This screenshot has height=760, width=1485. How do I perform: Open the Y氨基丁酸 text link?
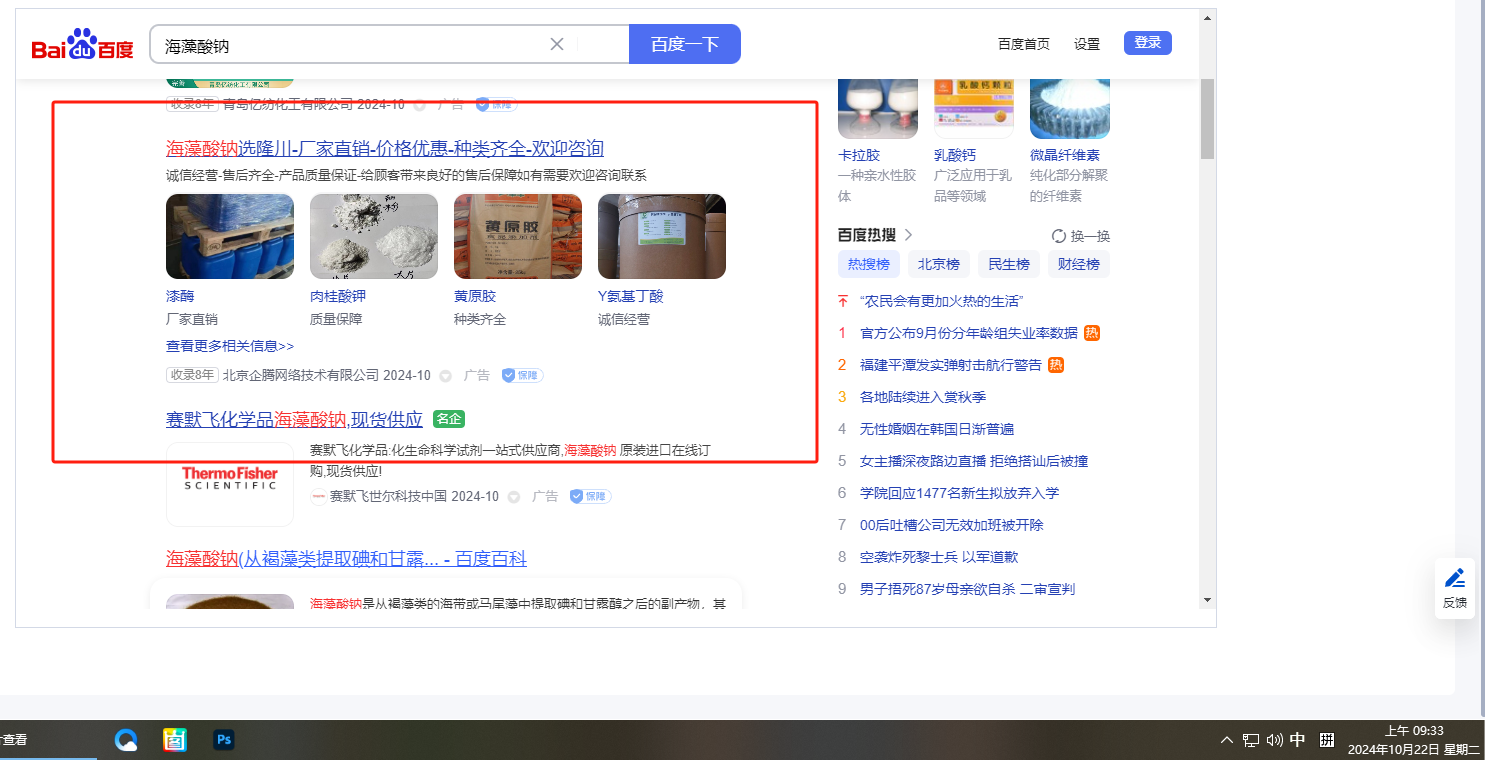(x=631, y=296)
